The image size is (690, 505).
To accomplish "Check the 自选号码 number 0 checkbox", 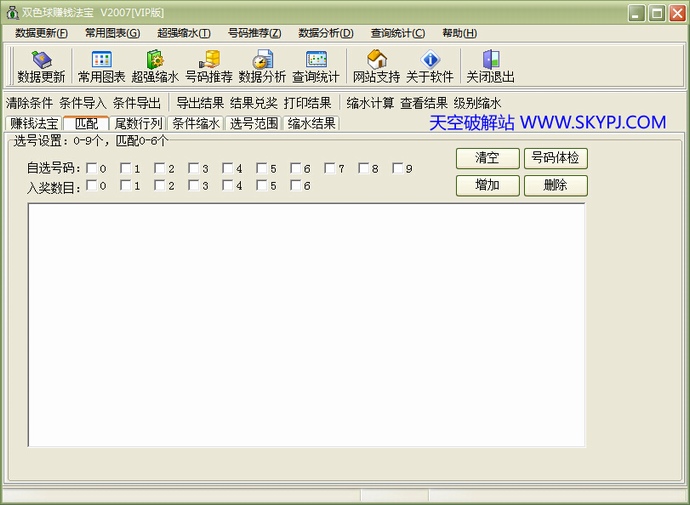I will pos(92,168).
